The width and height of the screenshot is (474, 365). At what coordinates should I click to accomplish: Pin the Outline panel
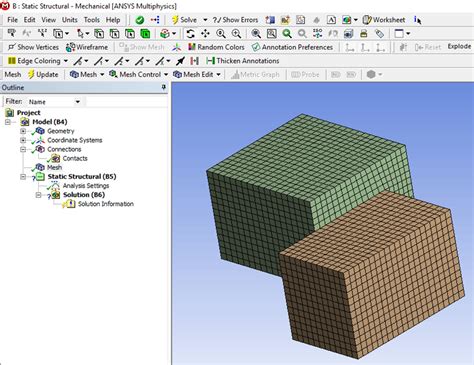(x=163, y=87)
